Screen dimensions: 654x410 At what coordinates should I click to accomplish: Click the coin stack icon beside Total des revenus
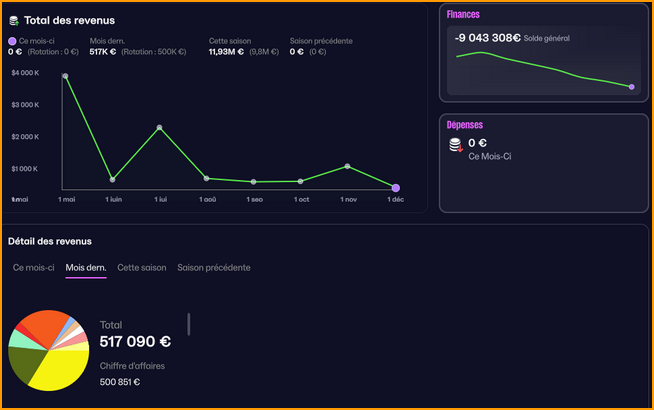14,20
